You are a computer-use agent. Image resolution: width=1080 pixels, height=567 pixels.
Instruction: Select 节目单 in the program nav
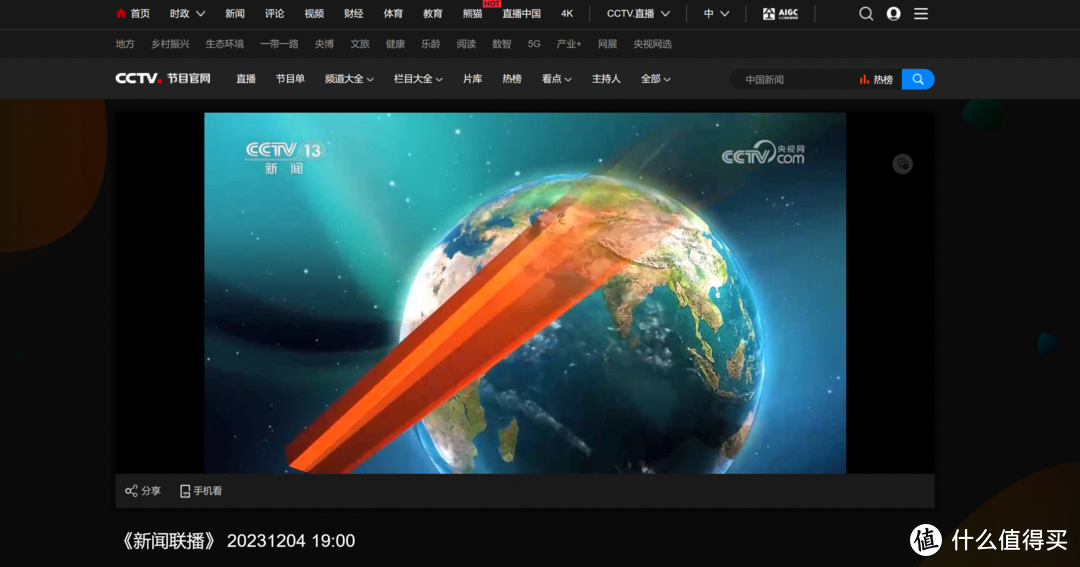pyautogui.click(x=290, y=79)
